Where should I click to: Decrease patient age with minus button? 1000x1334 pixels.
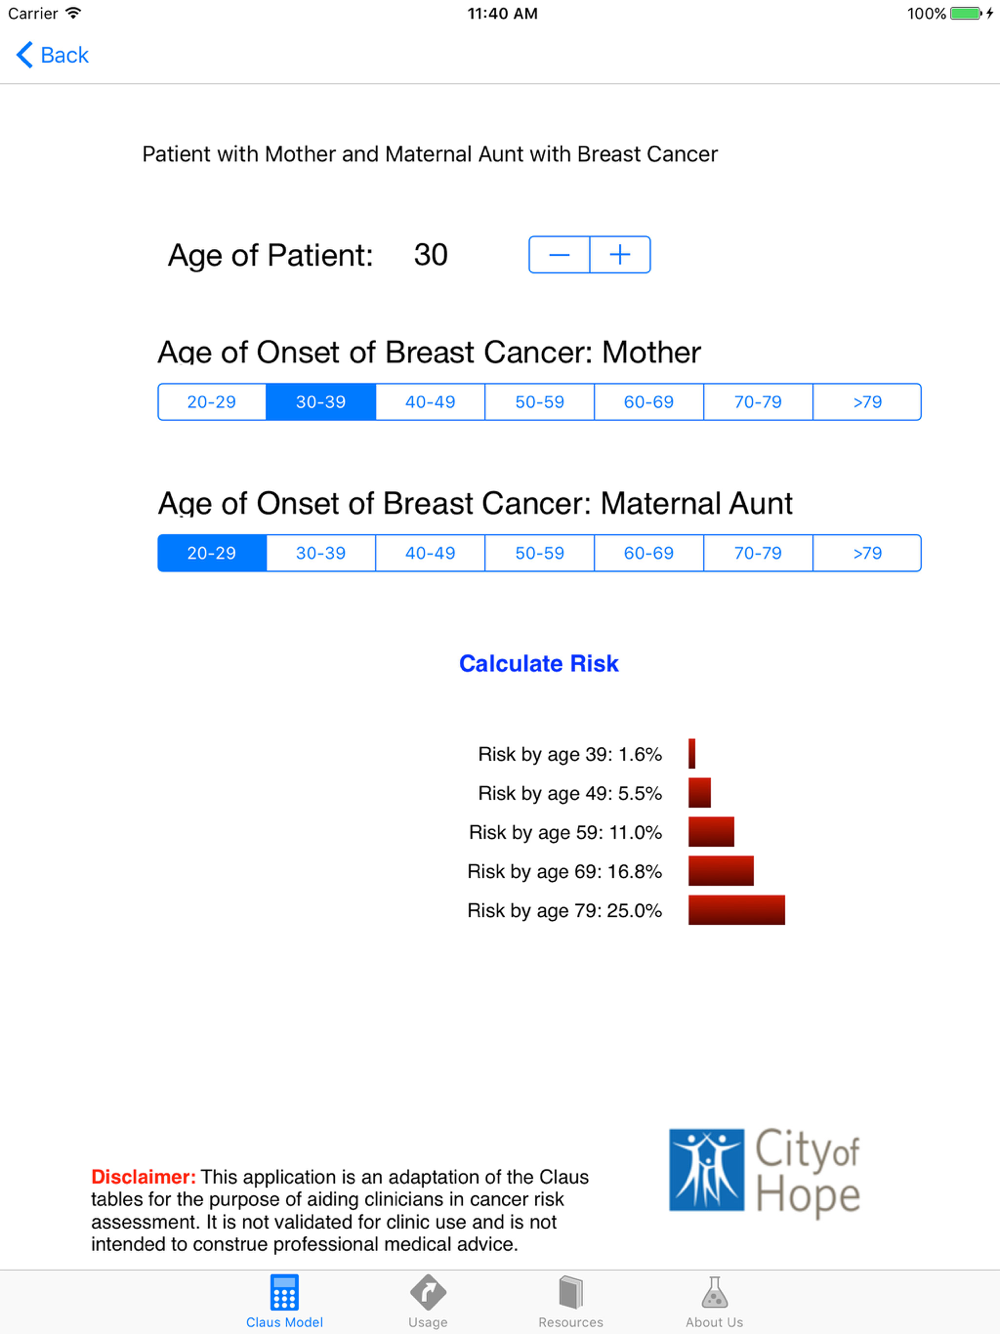(x=559, y=255)
